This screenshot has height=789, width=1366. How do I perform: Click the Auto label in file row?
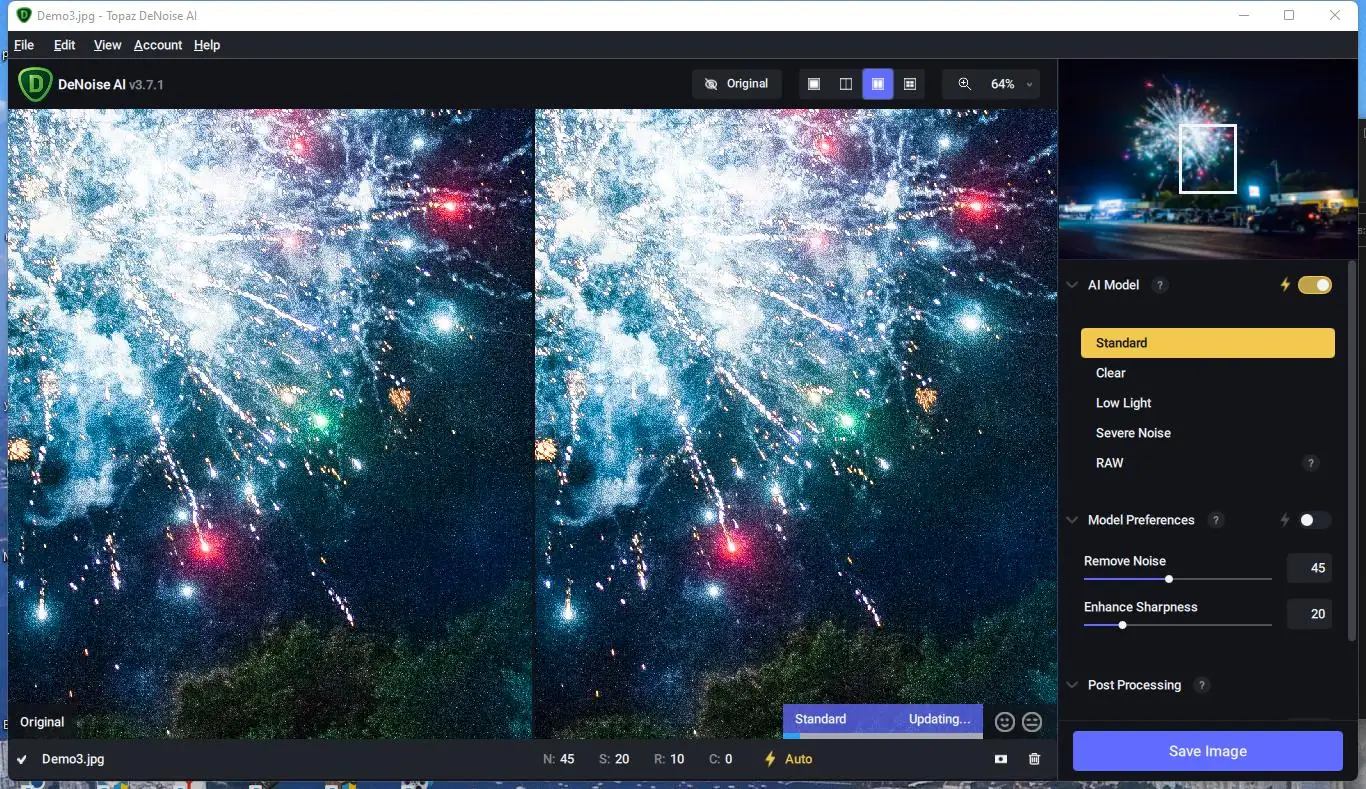[799, 759]
